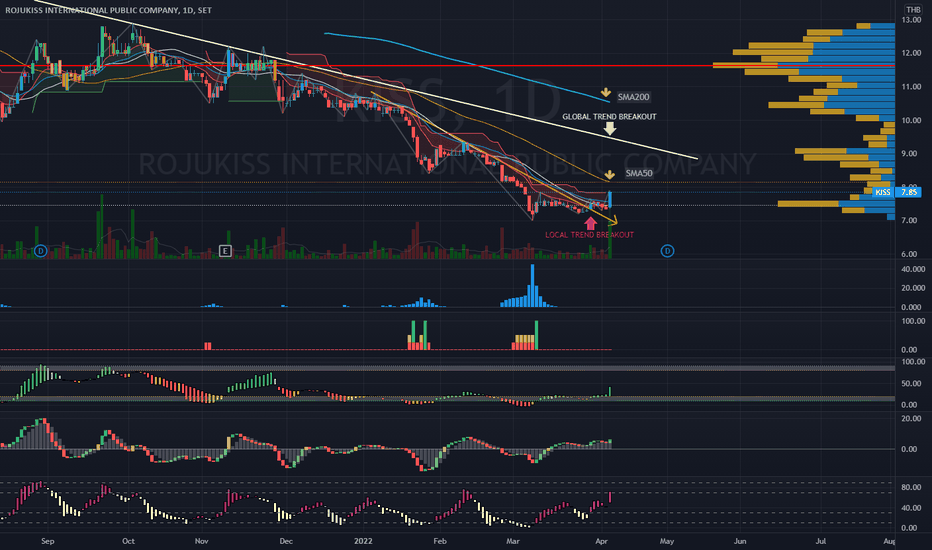Screen dimensions: 932x550
Task: Click the Feb label on time axis
Action: click(x=439, y=541)
